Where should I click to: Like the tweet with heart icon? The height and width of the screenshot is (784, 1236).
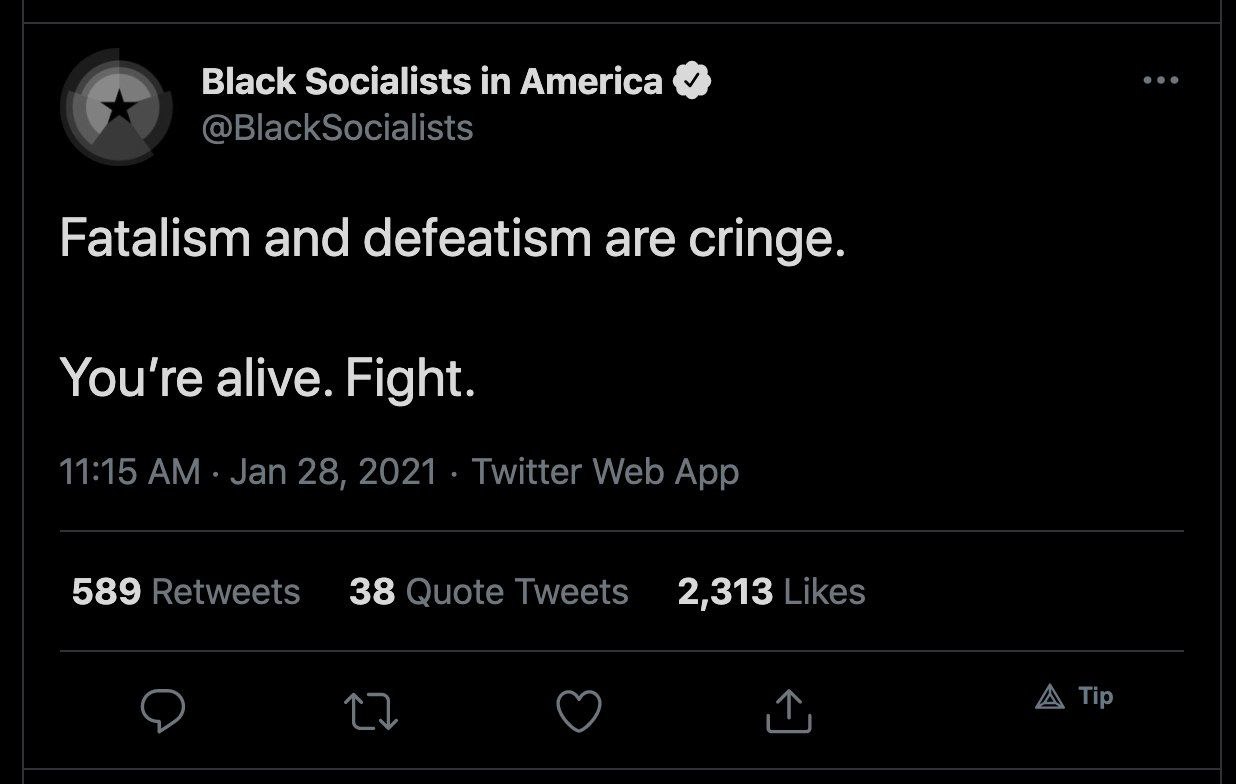[578, 711]
